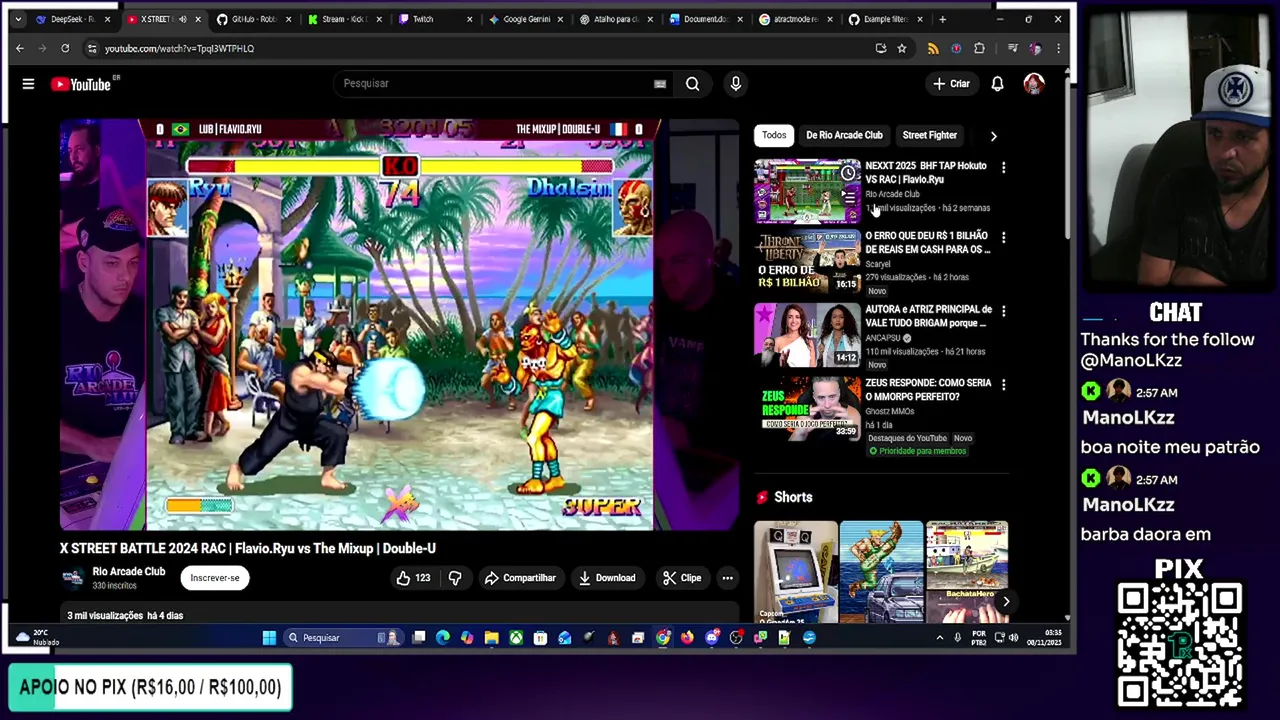Select the De Rio Arcade Club chip

tap(844, 135)
